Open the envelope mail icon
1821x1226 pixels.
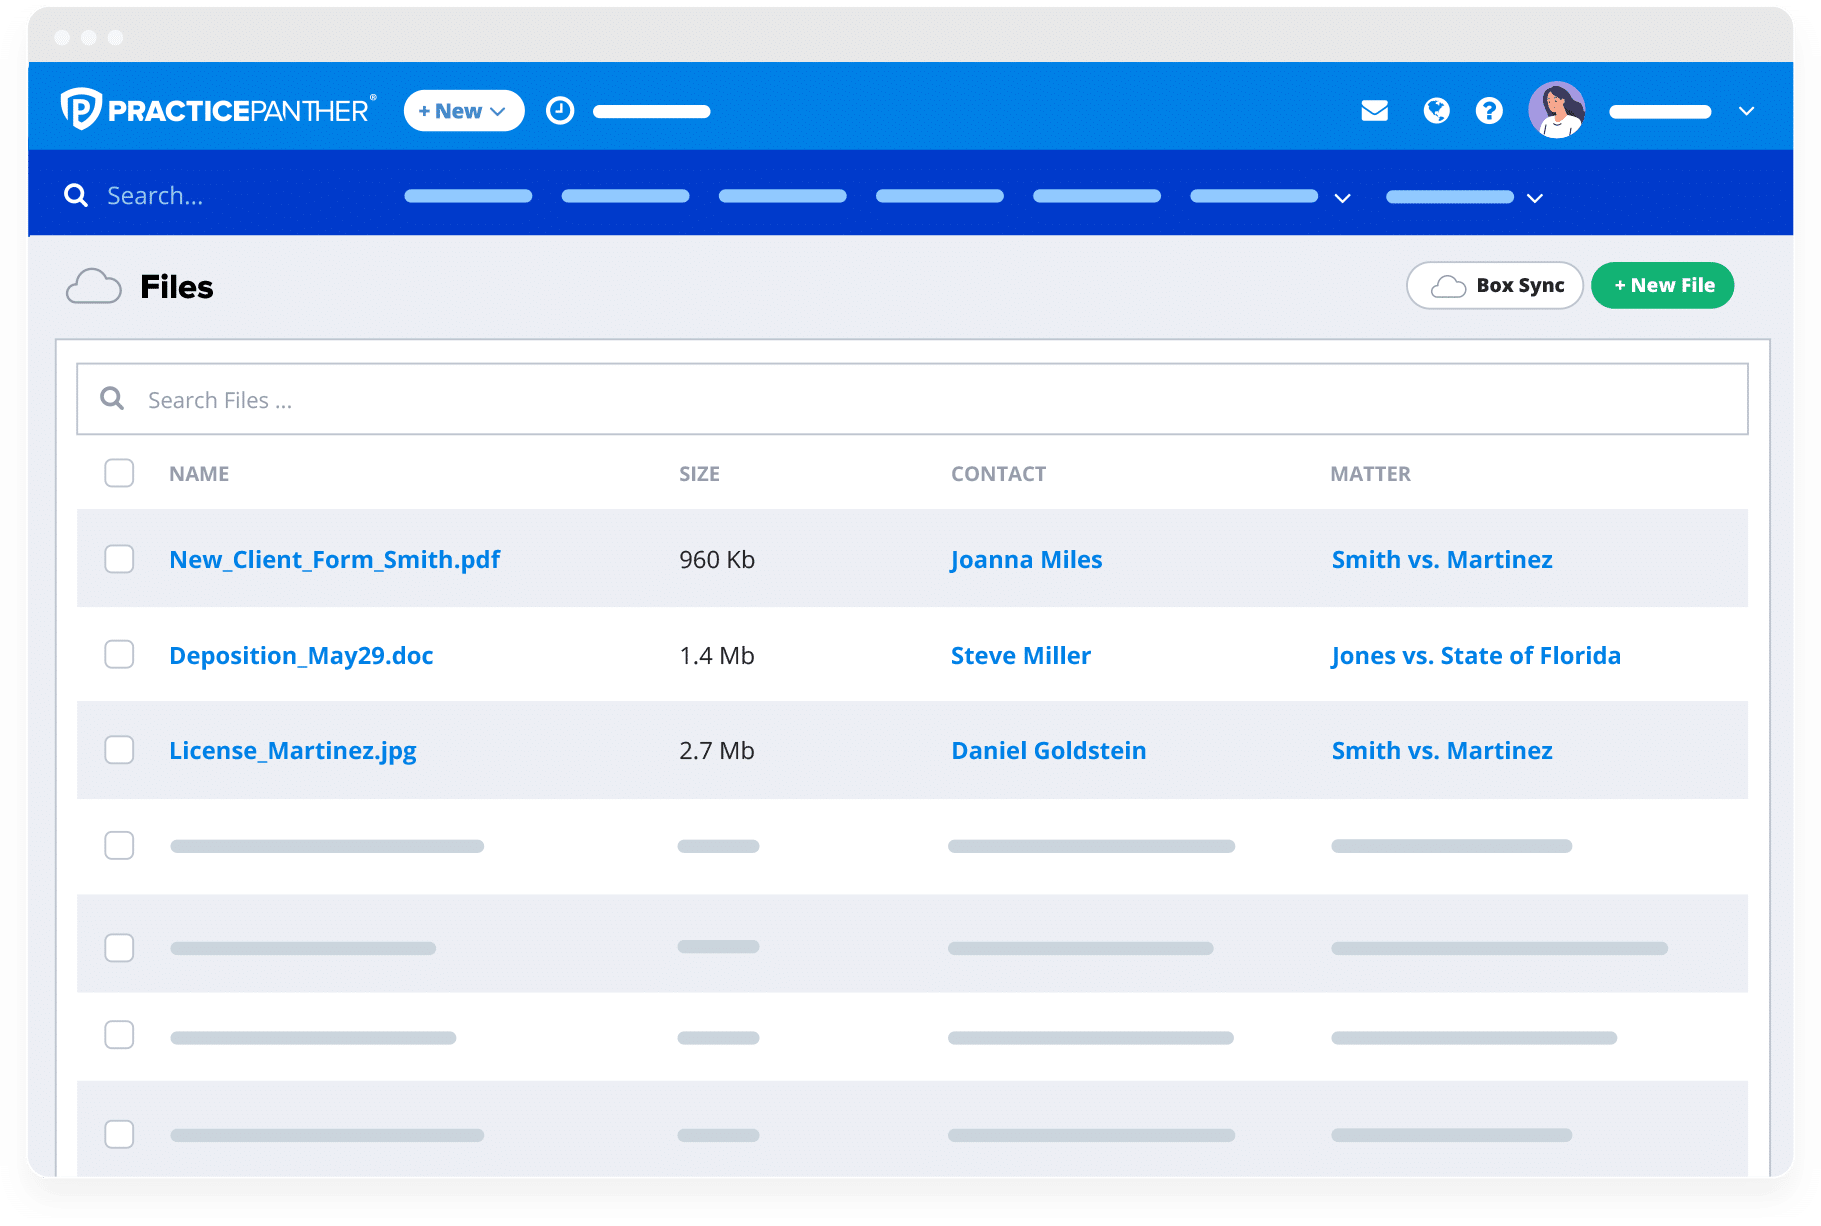tap(1375, 111)
